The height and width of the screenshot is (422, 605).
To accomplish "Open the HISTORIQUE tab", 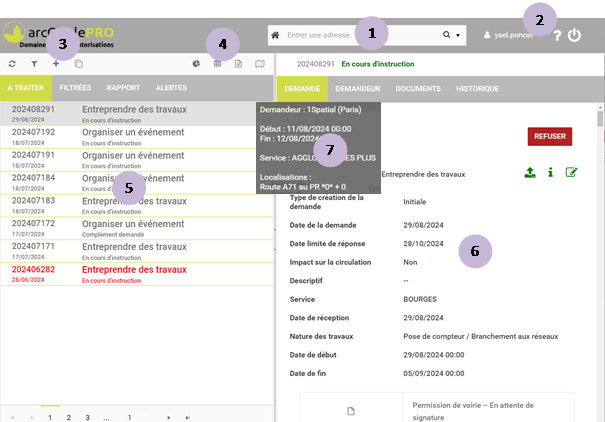I will (x=477, y=88).
